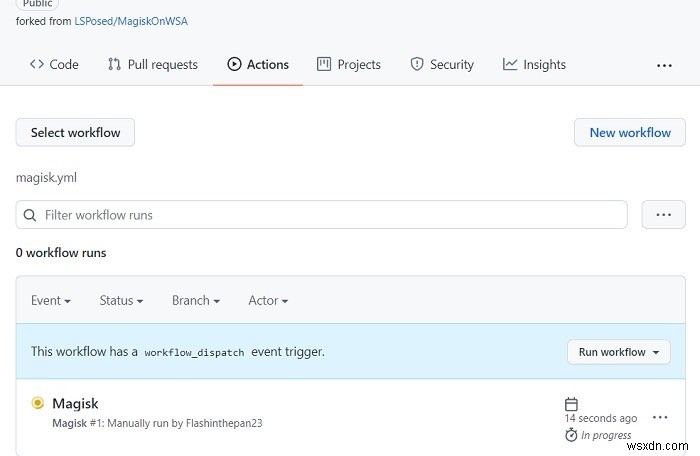Open the Projects tab

pyautogui.click(x=349, y=65)
